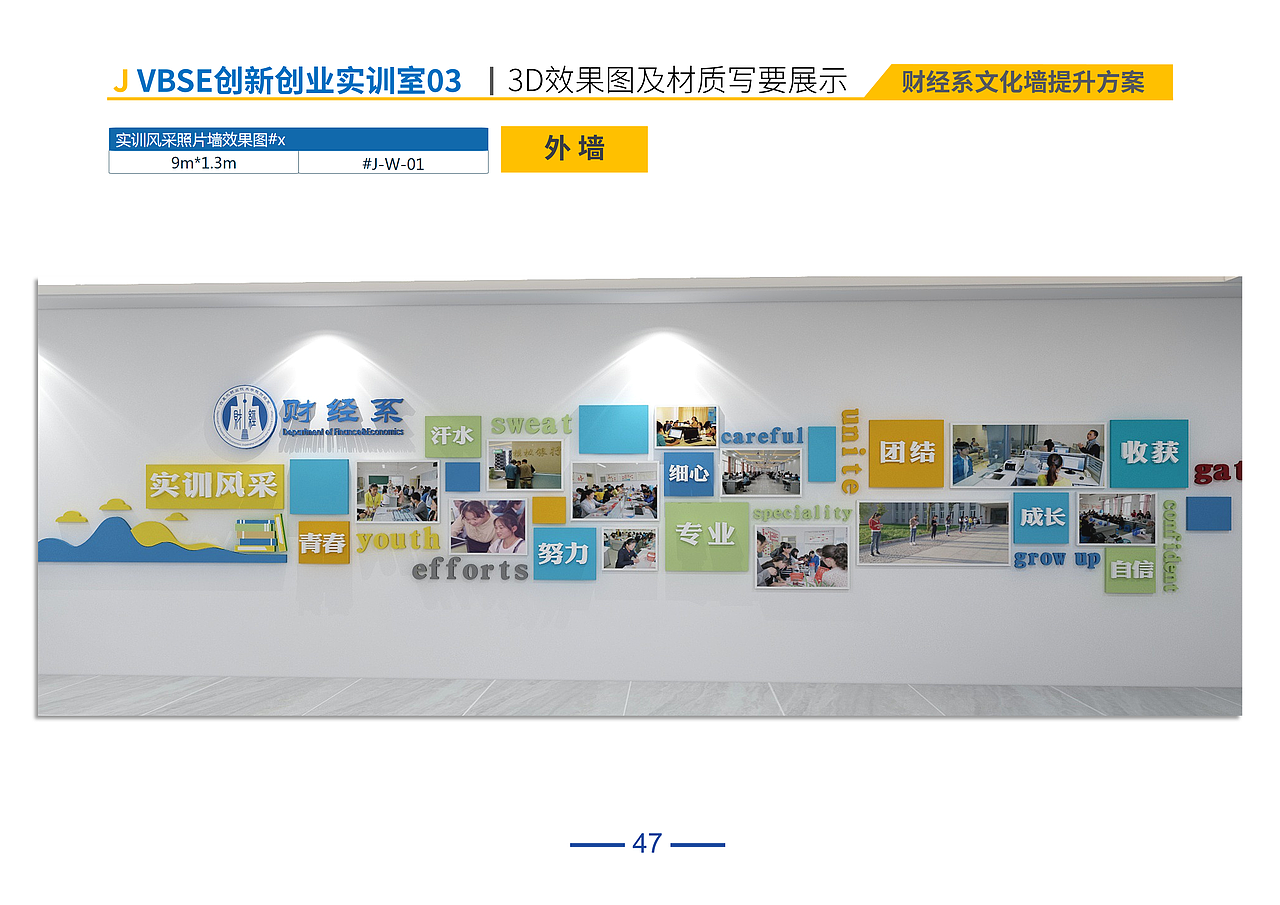Select the green 汗水 block
Screen dimensions: 1280x905
tap(452, 437)
